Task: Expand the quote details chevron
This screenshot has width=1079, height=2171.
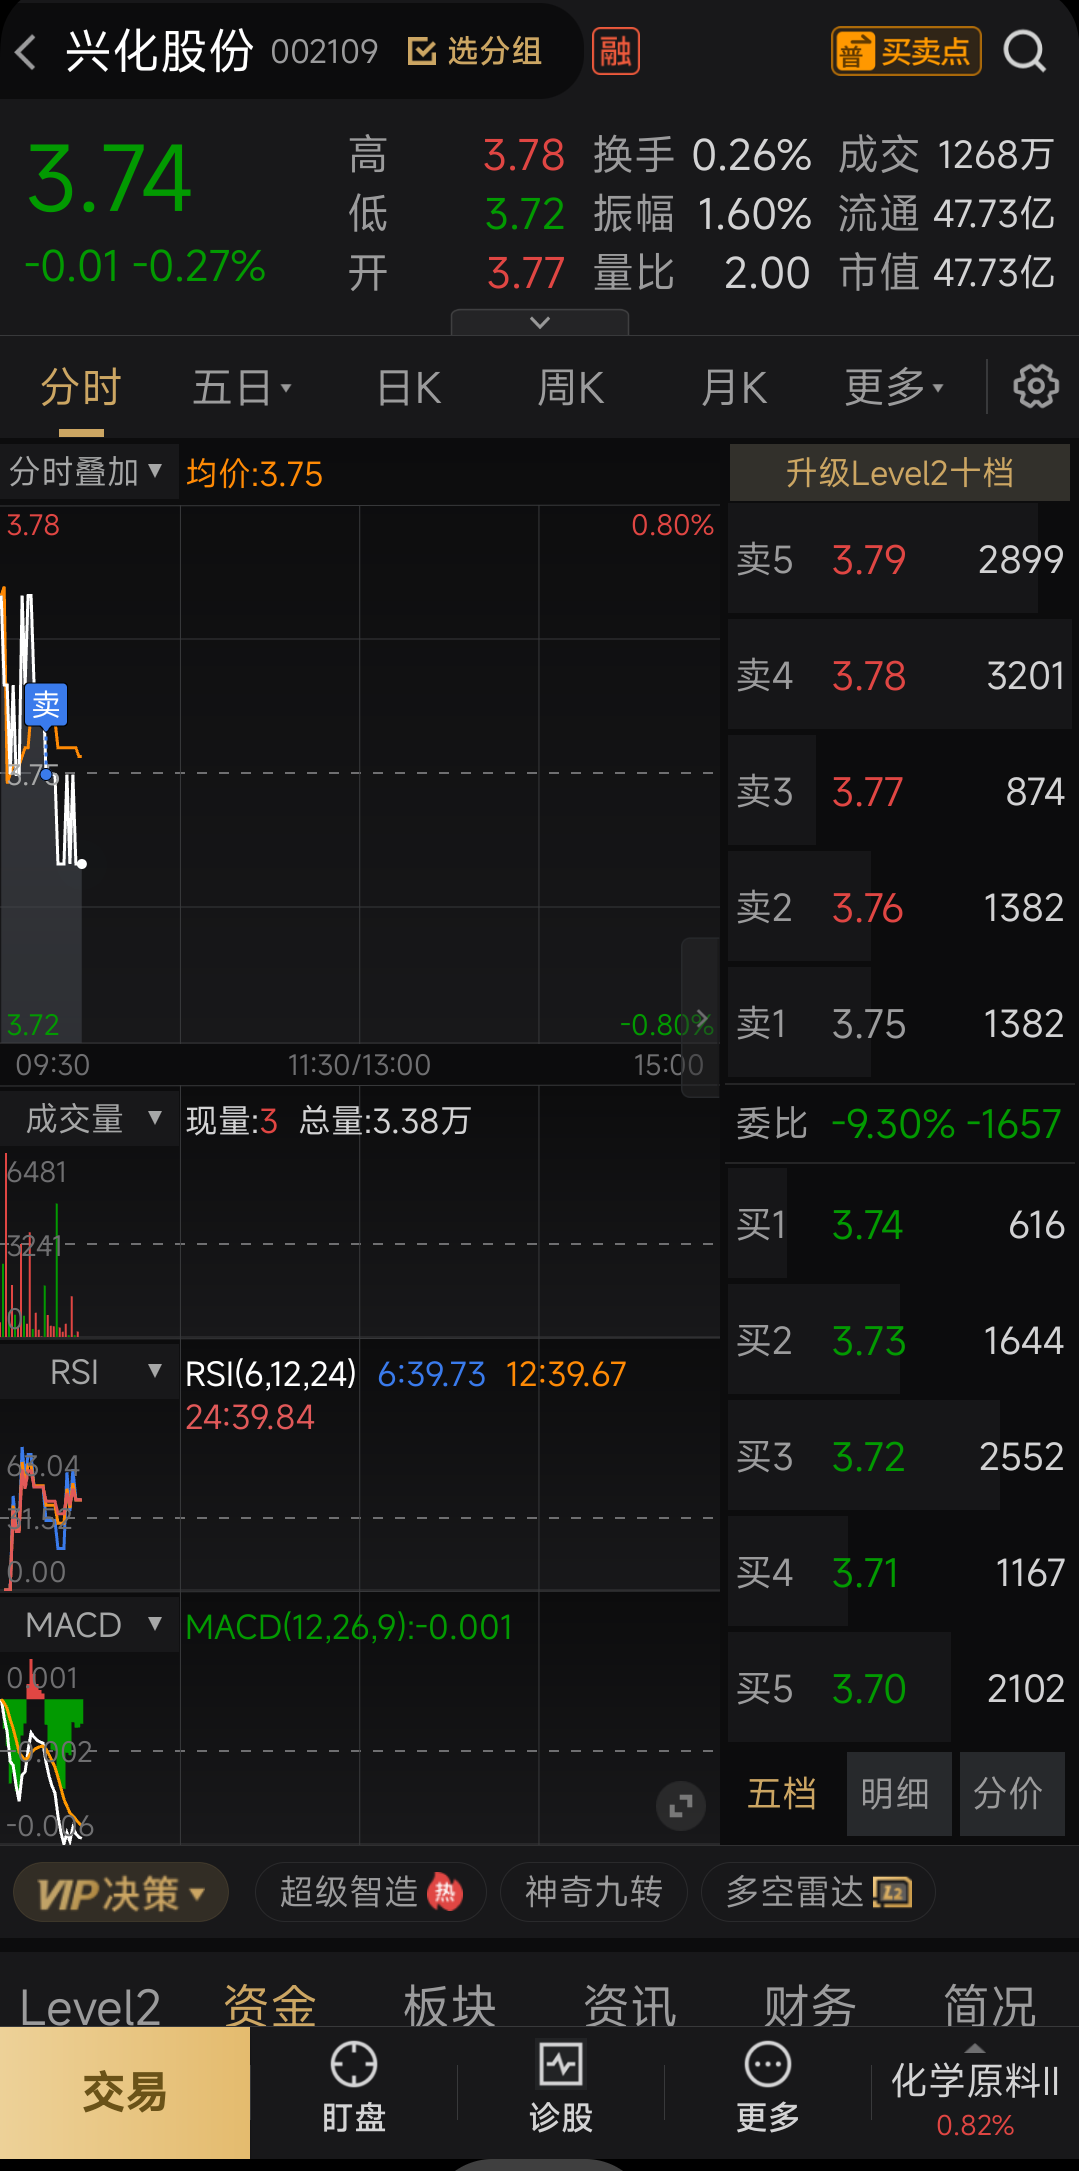Action: [x=540, y=322]
